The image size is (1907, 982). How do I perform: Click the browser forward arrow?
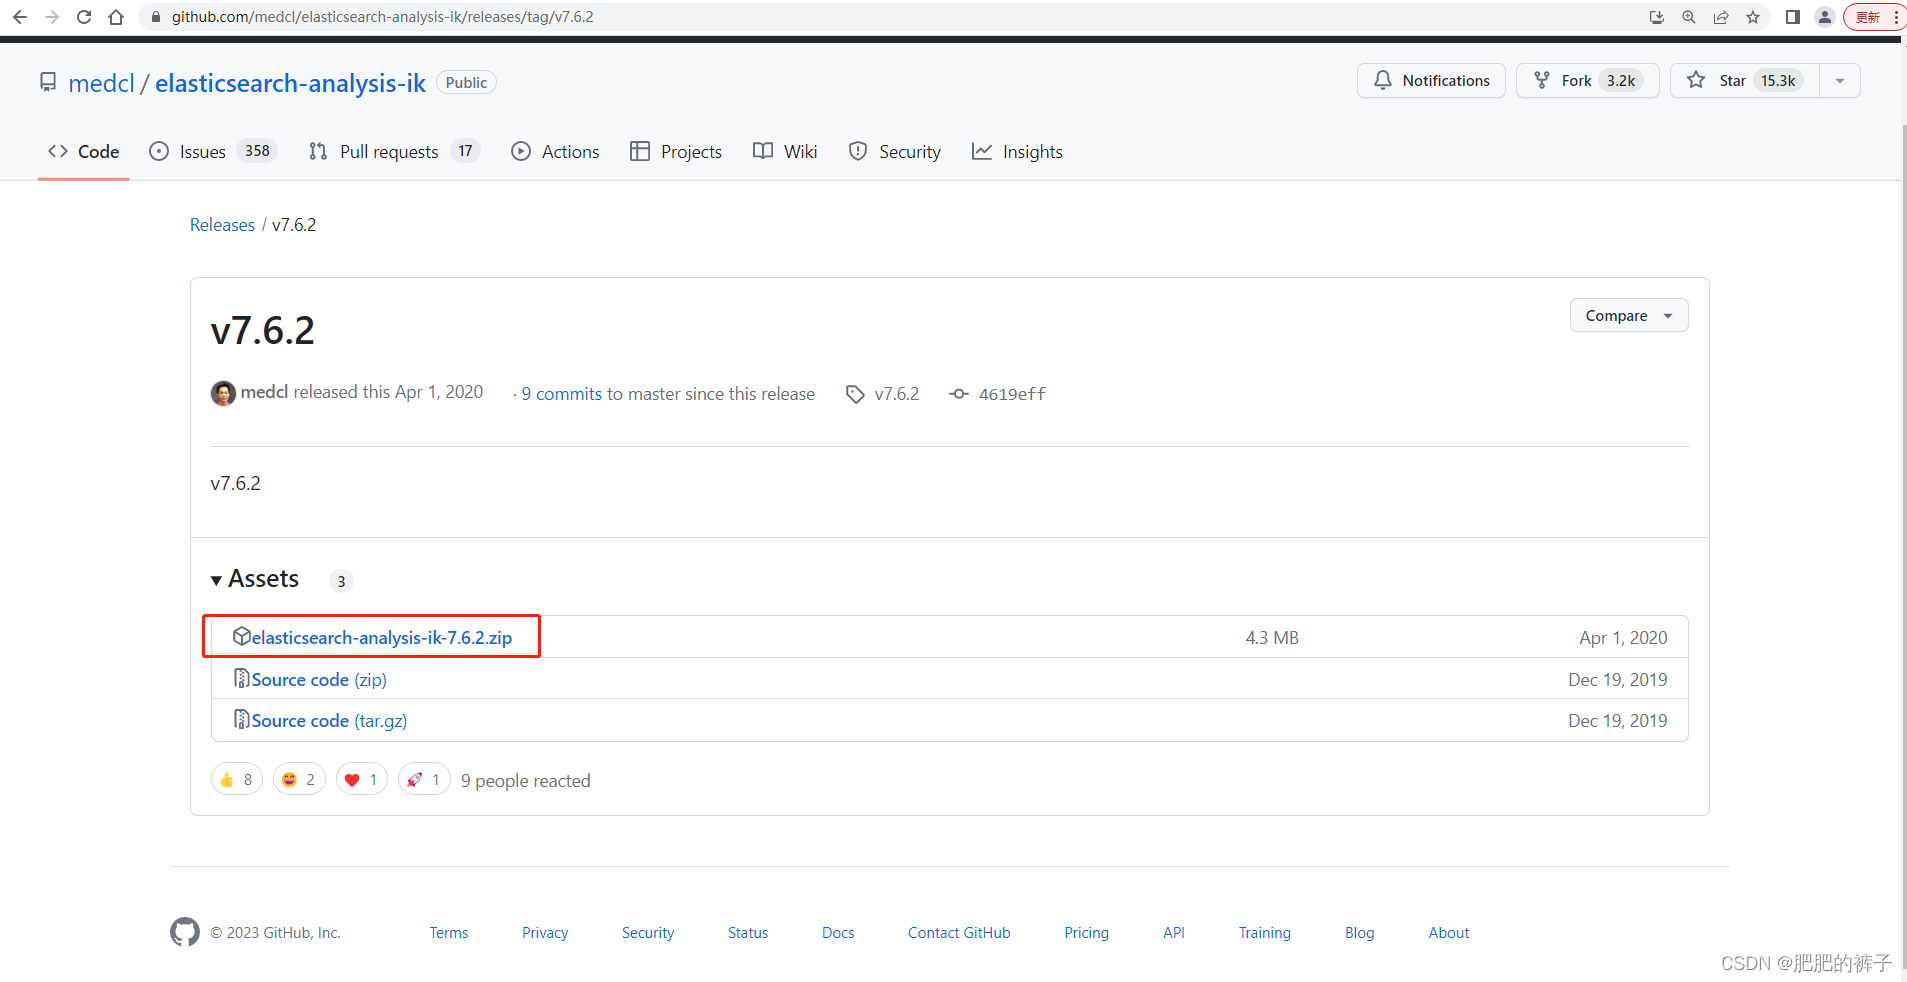click(52, 17)
